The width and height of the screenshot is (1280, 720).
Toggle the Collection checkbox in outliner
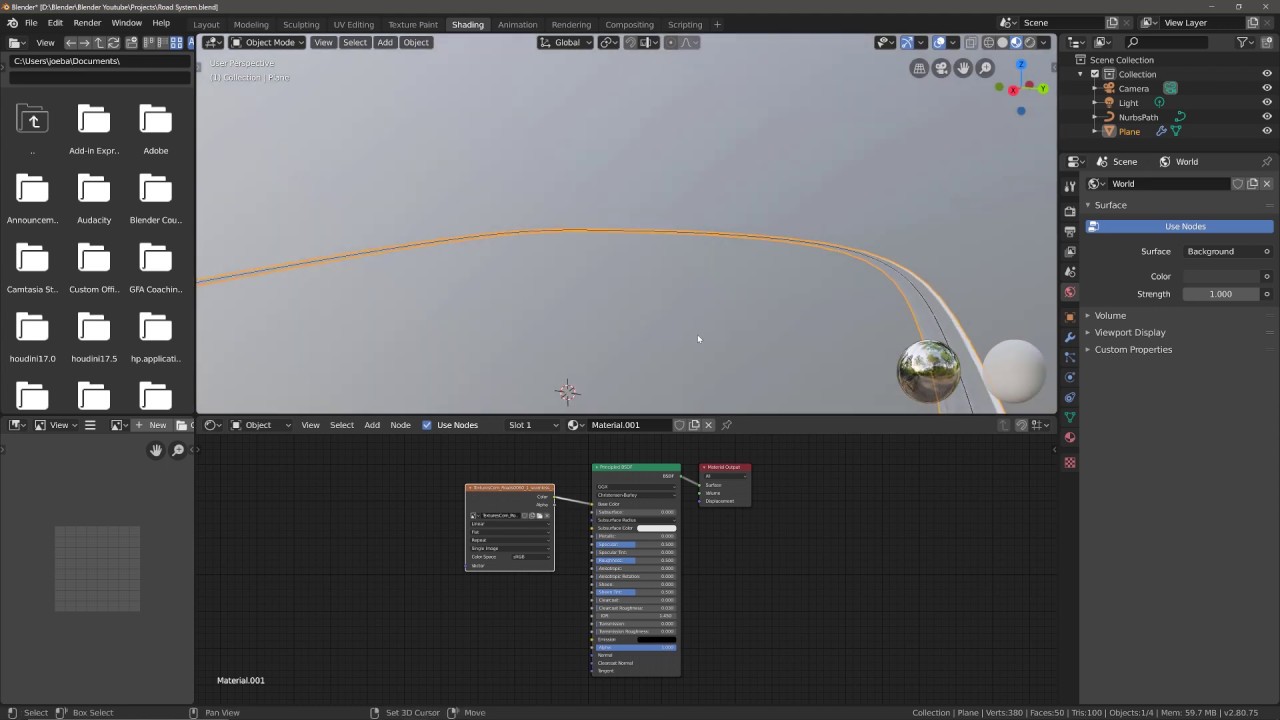[1094, 74]
